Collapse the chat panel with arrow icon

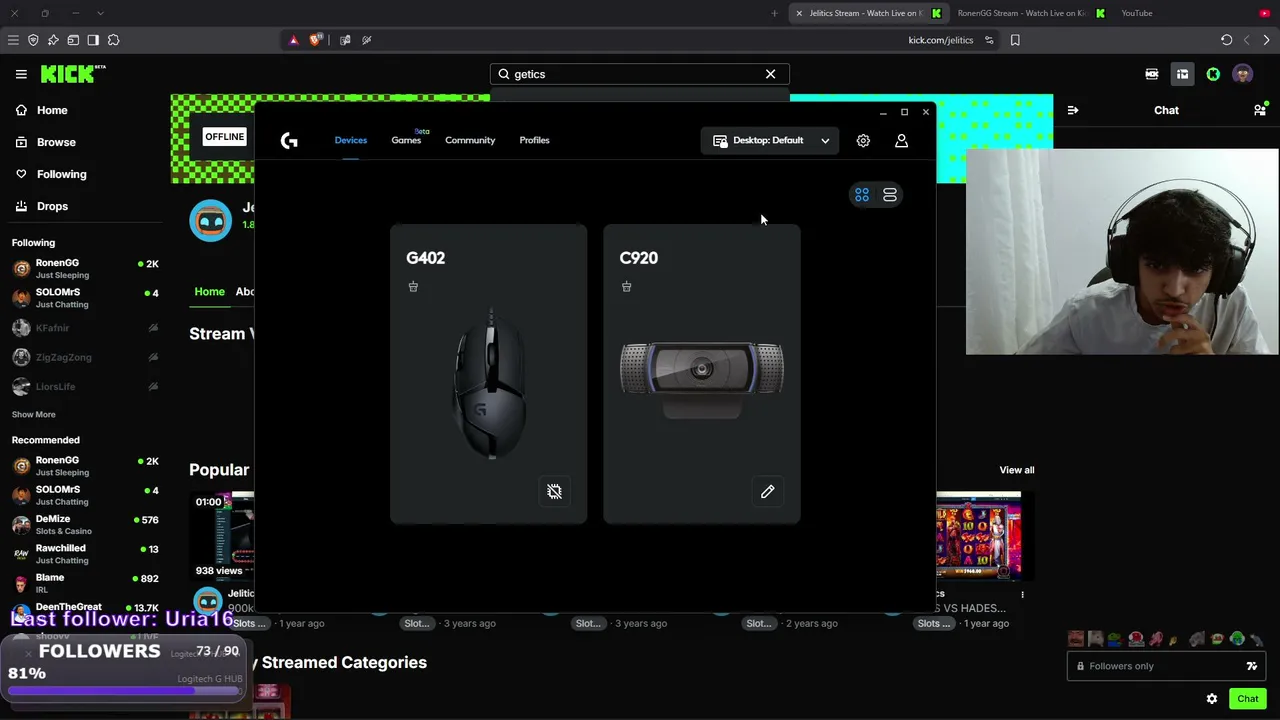[x=1073, y=110]
